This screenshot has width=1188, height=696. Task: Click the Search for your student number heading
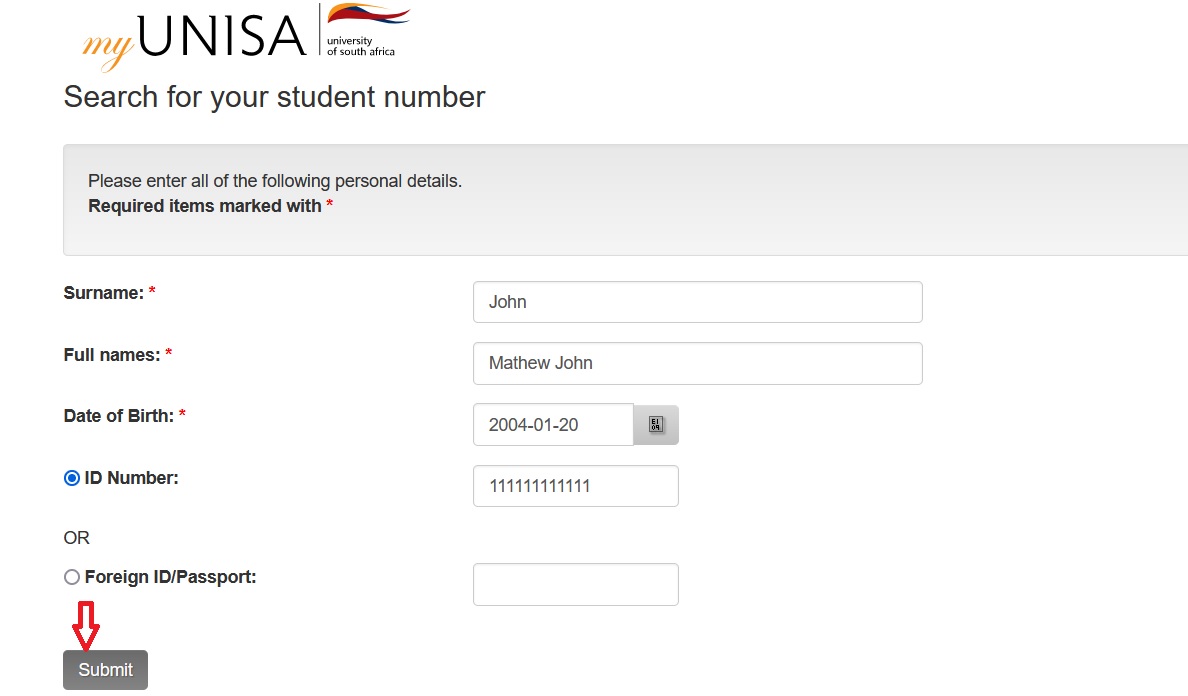(x=273, y=97)
